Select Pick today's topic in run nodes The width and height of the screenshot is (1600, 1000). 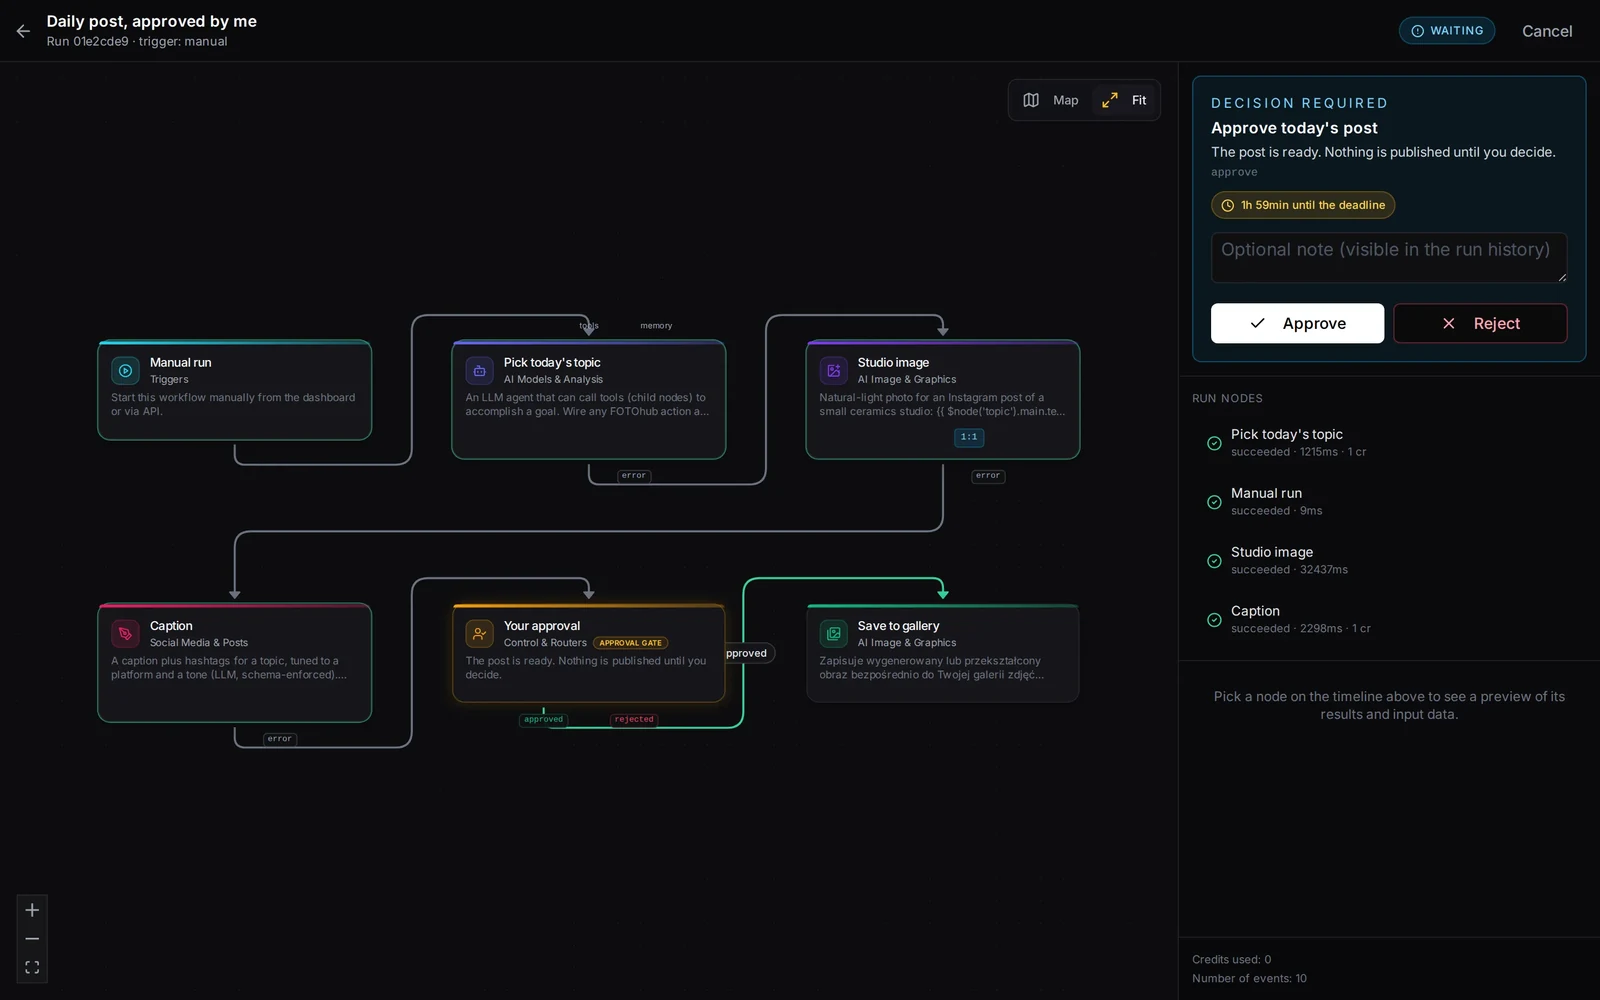point(1389,443)
